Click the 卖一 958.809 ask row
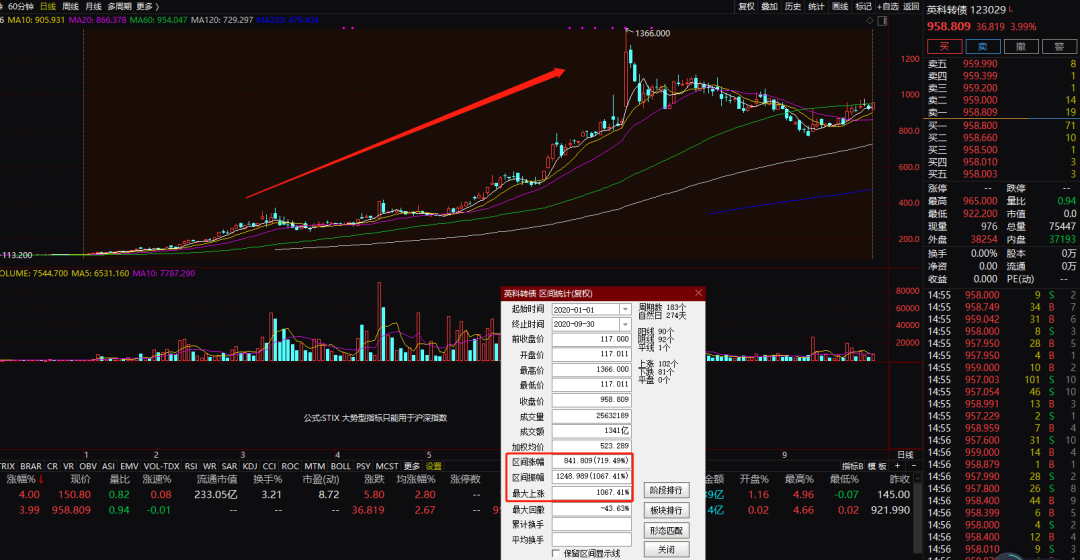 tap(1001, 112)
